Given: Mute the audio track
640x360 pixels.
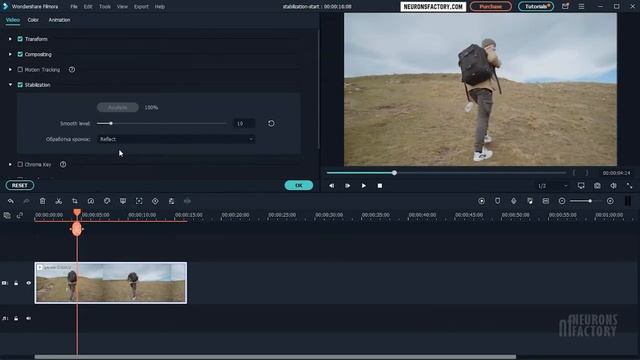Looking at the screenshot, I should coord(29,318).
